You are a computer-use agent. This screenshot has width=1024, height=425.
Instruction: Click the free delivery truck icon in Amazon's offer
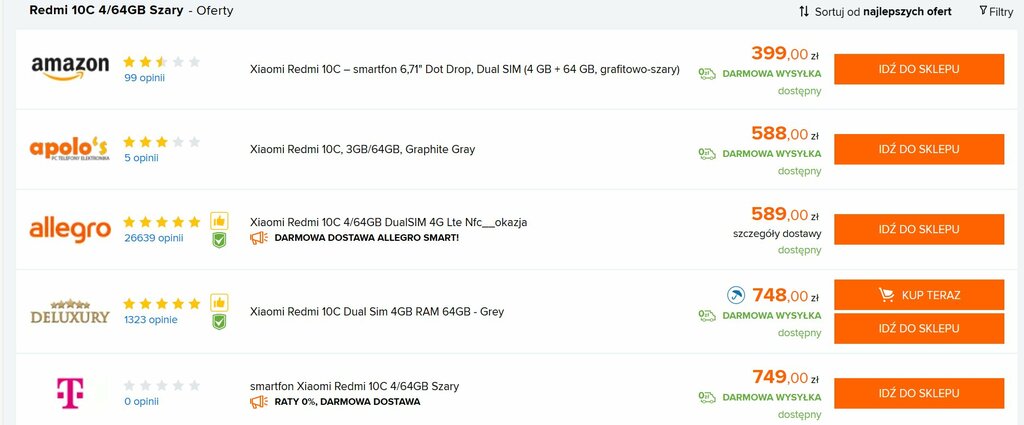point(707,73)
